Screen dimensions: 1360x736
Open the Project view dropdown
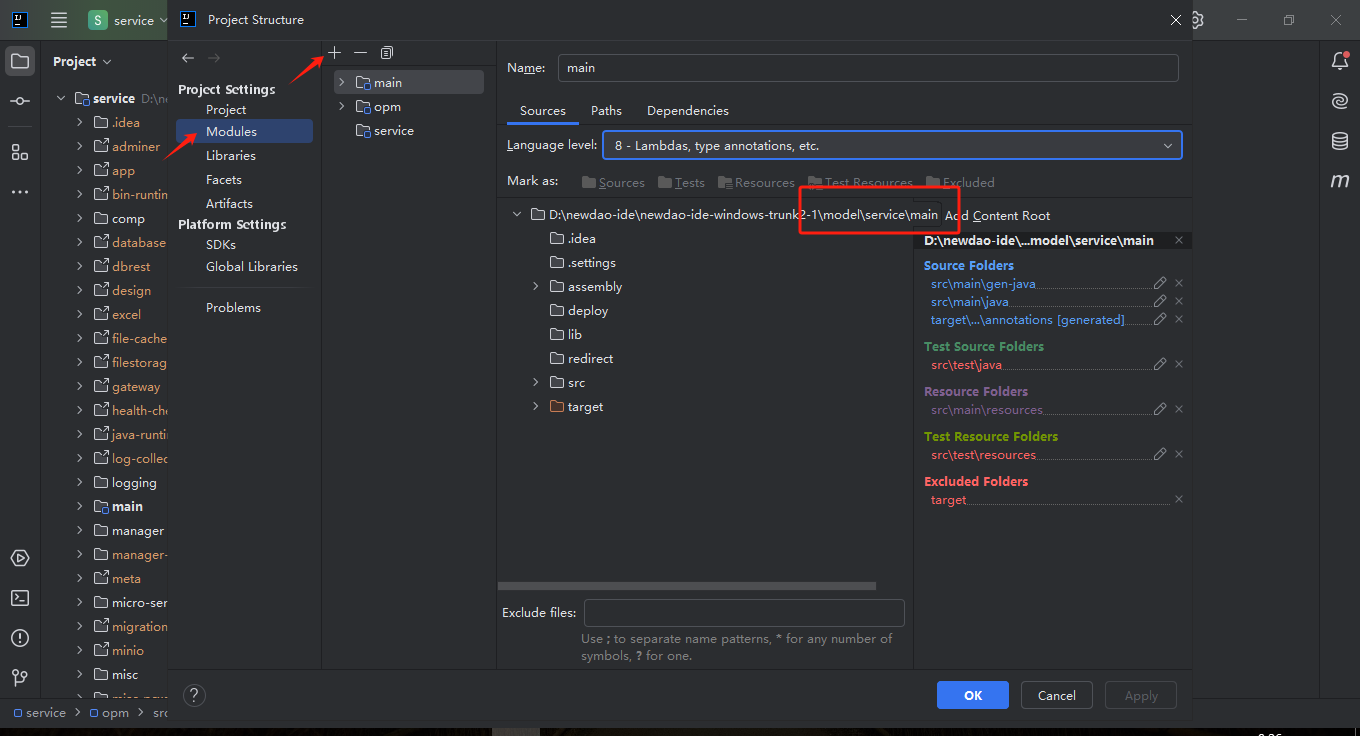click(x=82, y=61)
